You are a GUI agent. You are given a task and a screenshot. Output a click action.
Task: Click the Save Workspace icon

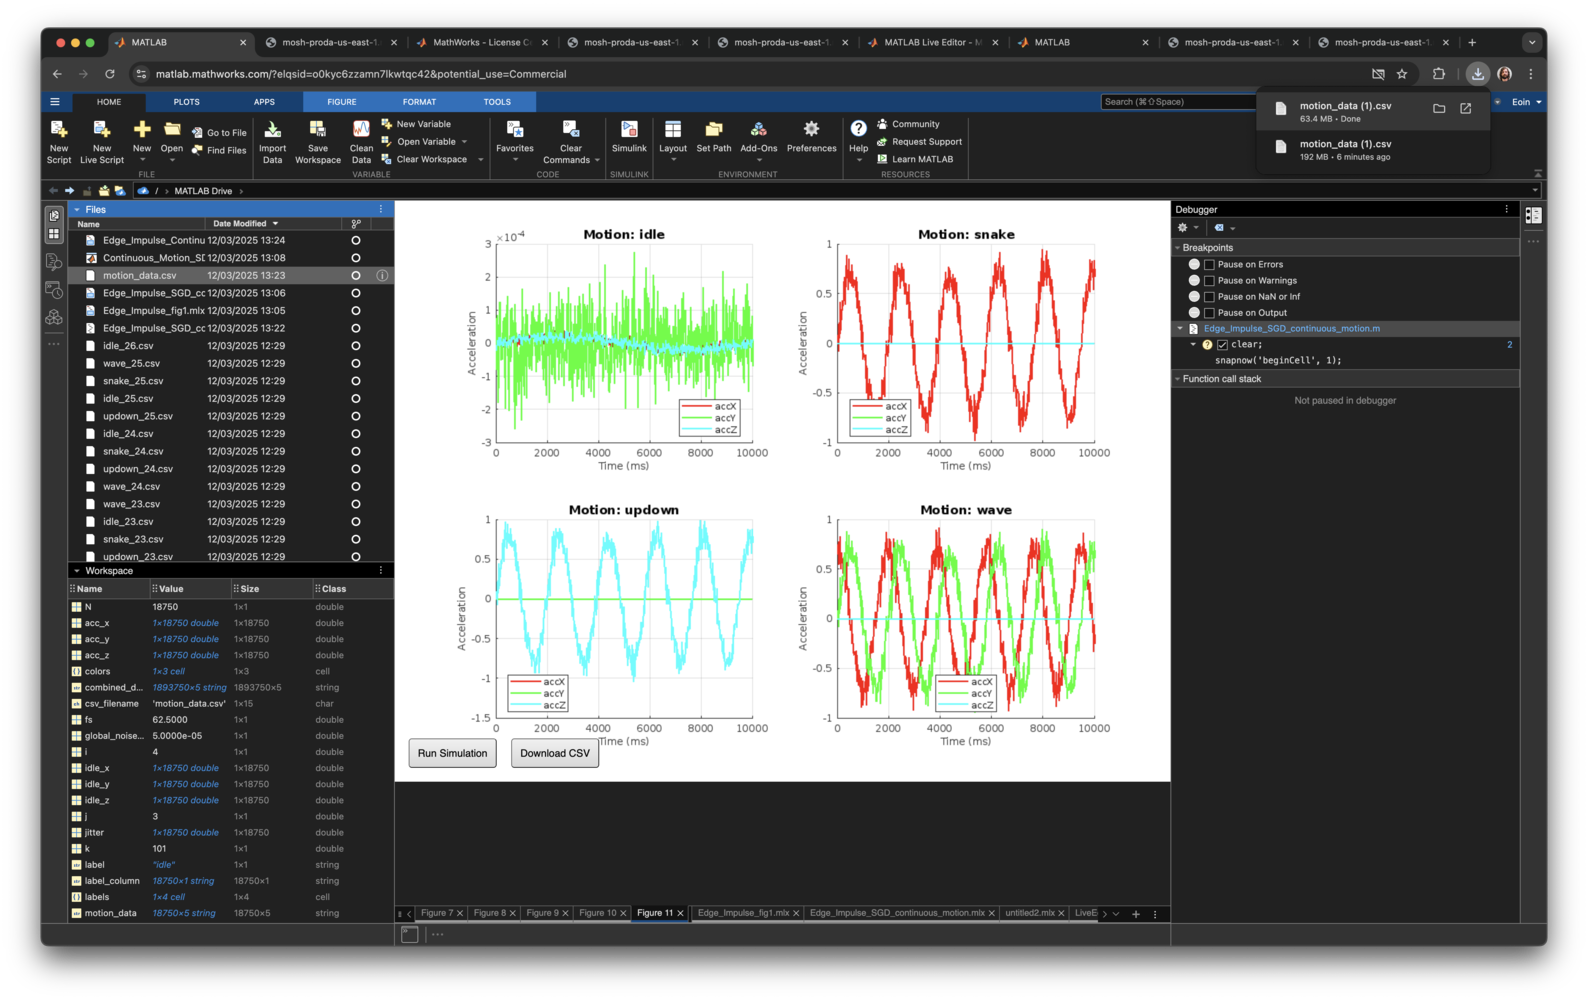click(317, 130)
